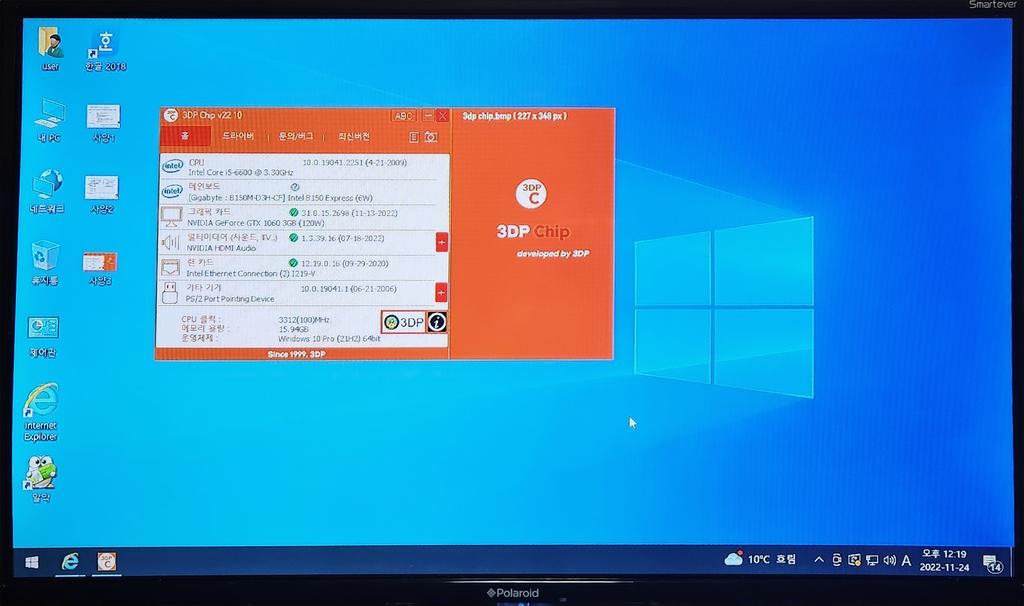Take a screenshot with the camera icon
Screen dimensions: 1024x606
click(x=431, y=137)
